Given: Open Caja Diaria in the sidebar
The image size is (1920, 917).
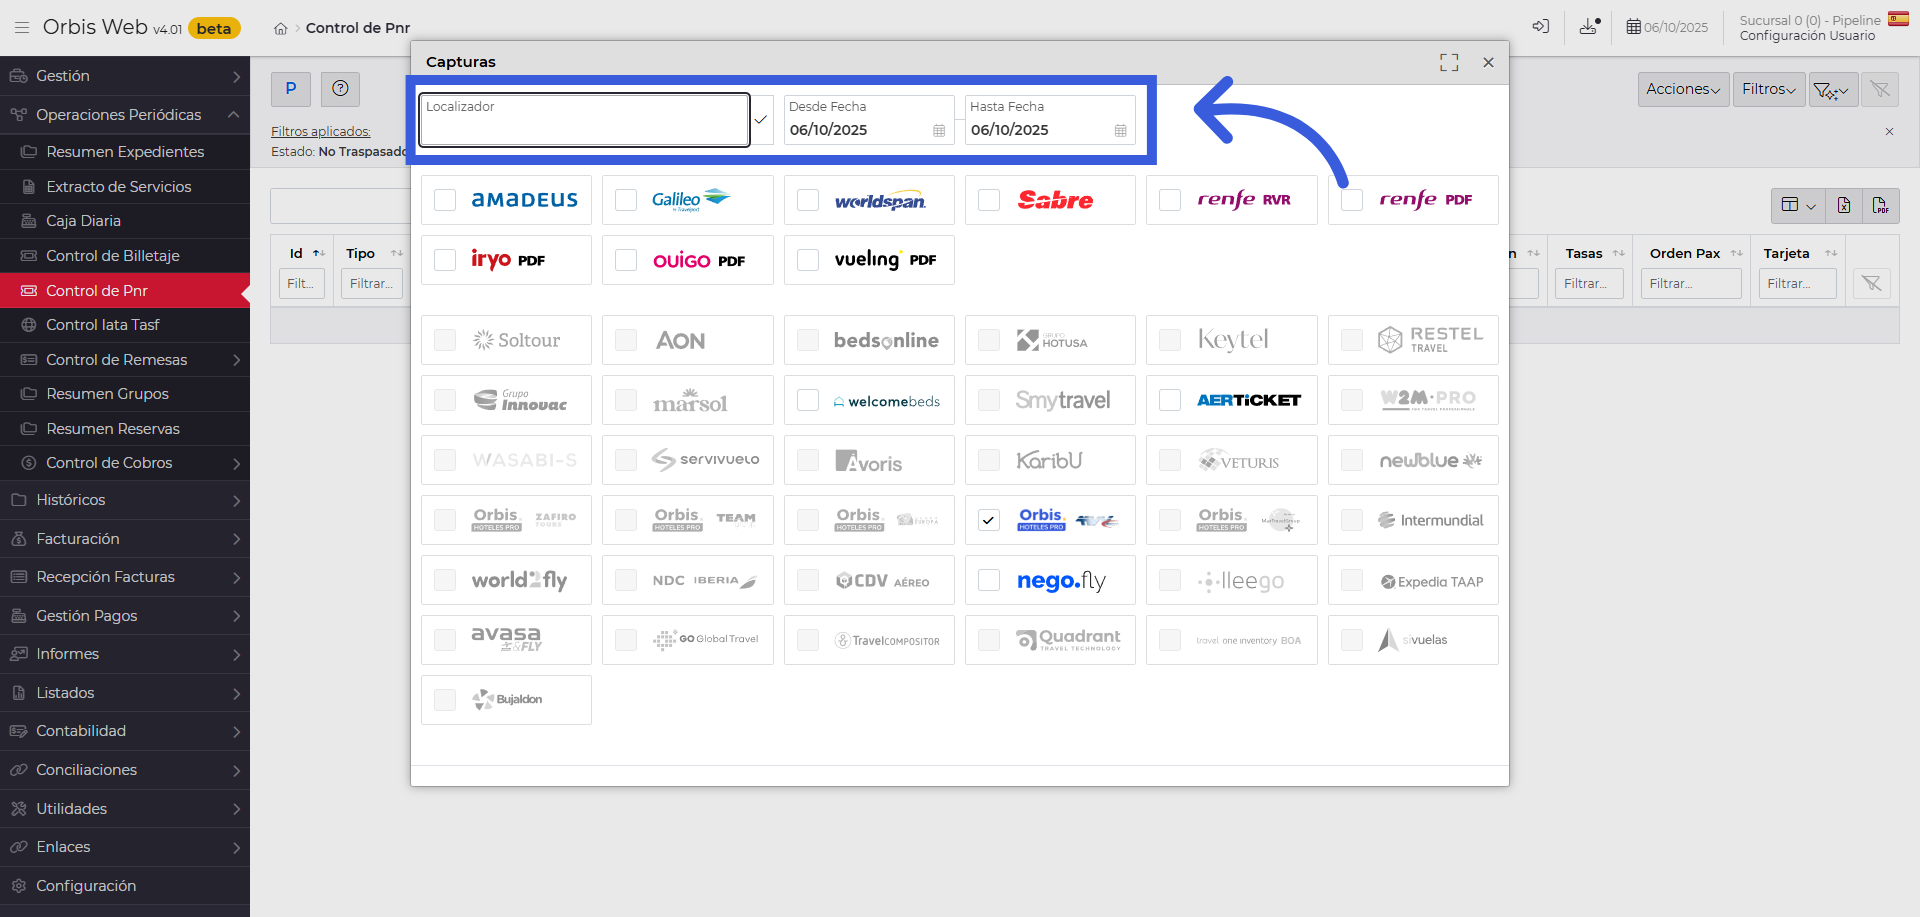Looking at the screenshot, I should click(125, 221).
